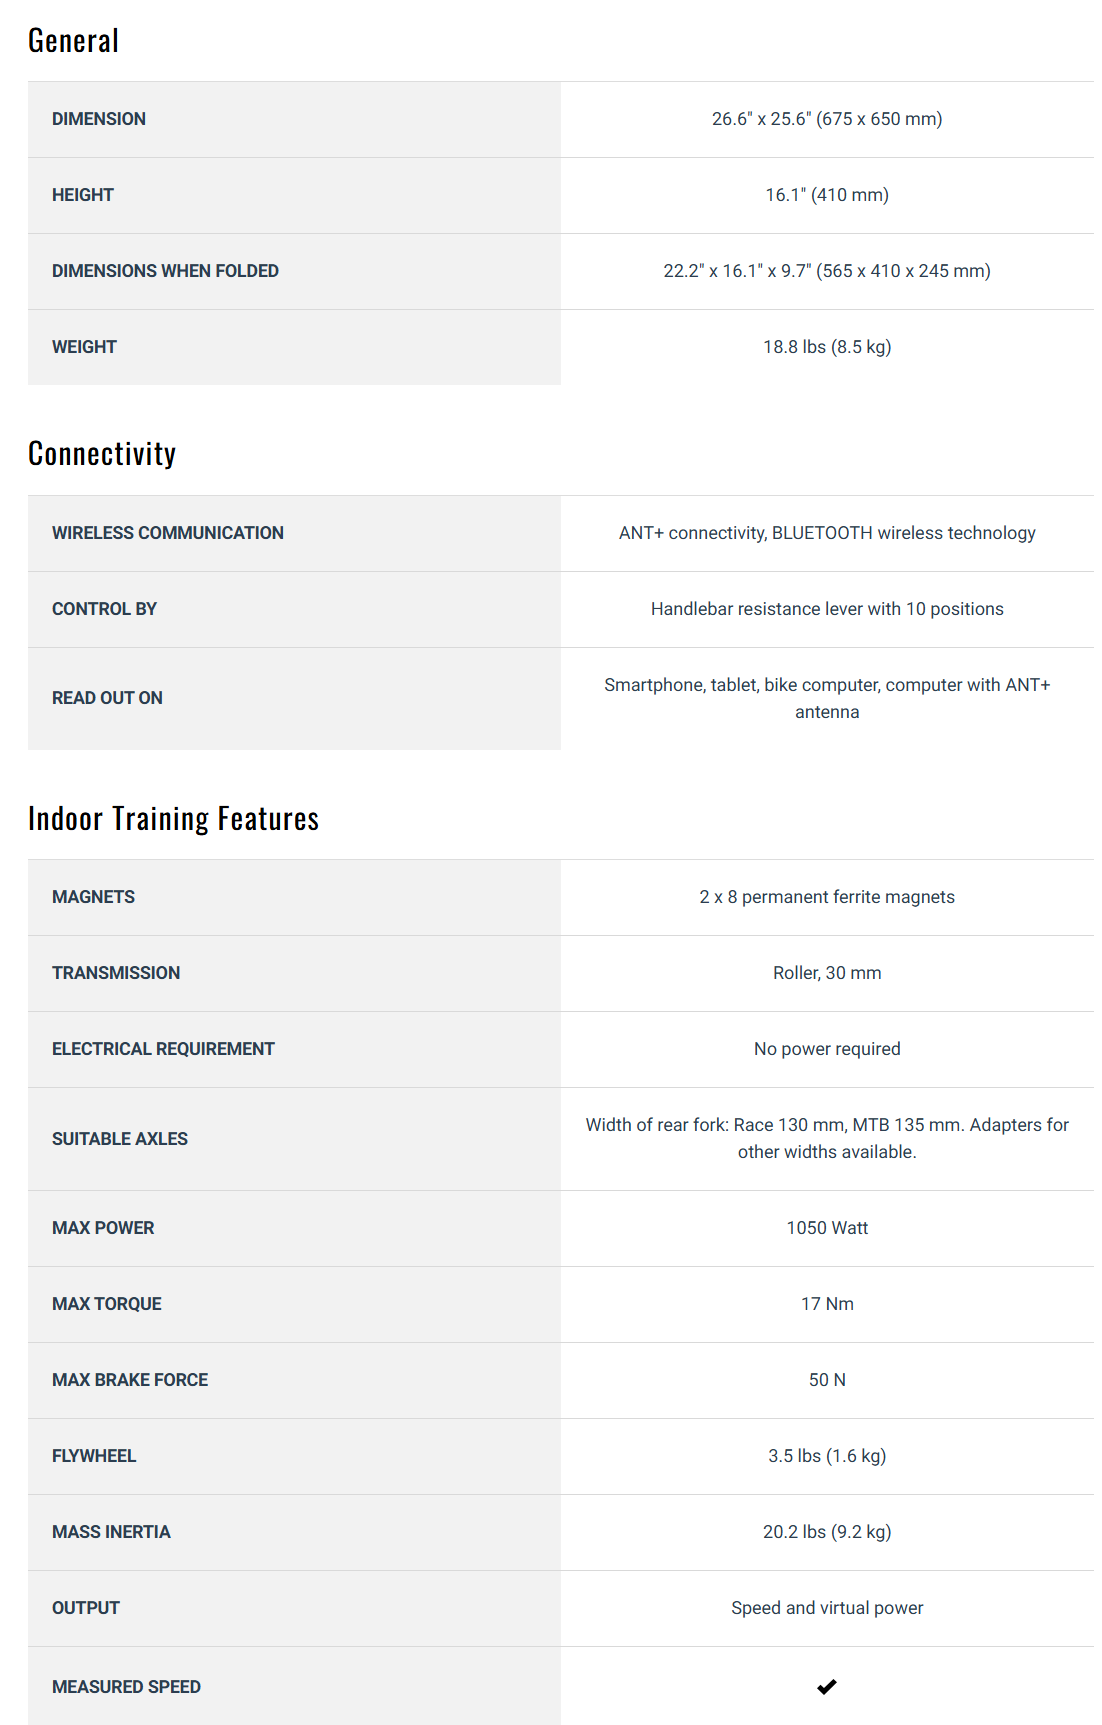1102x1725 pixels.
Task: Click the DIMENSIONS WHEN FOLDED label
Action: click(x=165, y=271)
